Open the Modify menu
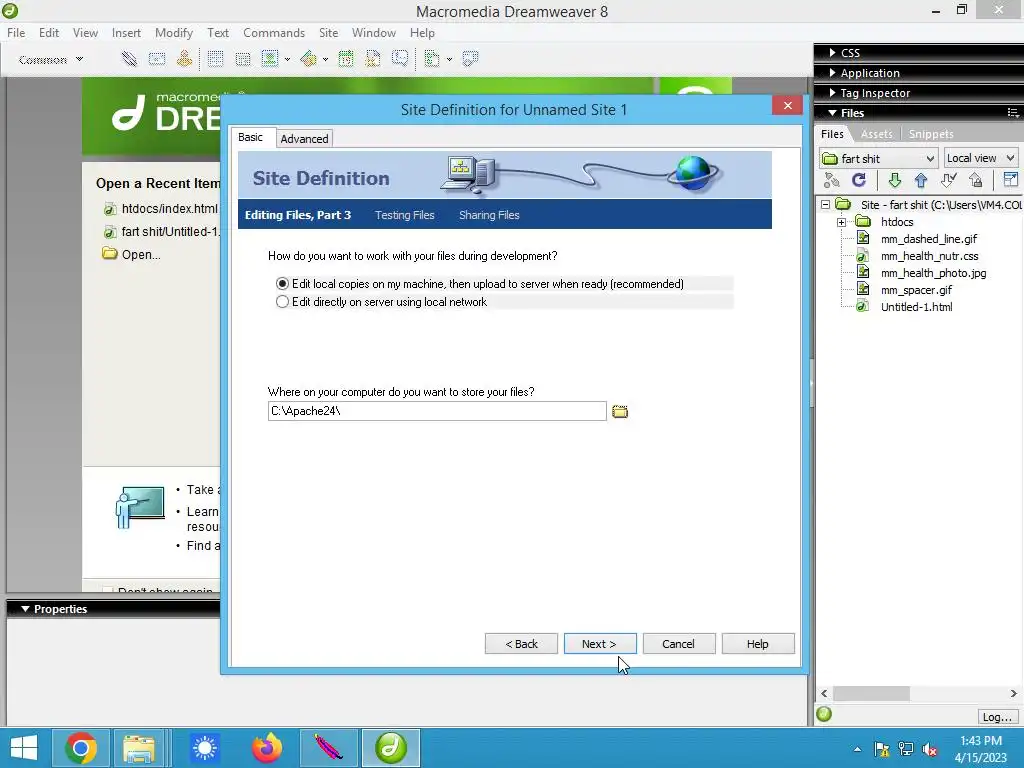This screenshot has width=1024, height=768. [174, 33]
